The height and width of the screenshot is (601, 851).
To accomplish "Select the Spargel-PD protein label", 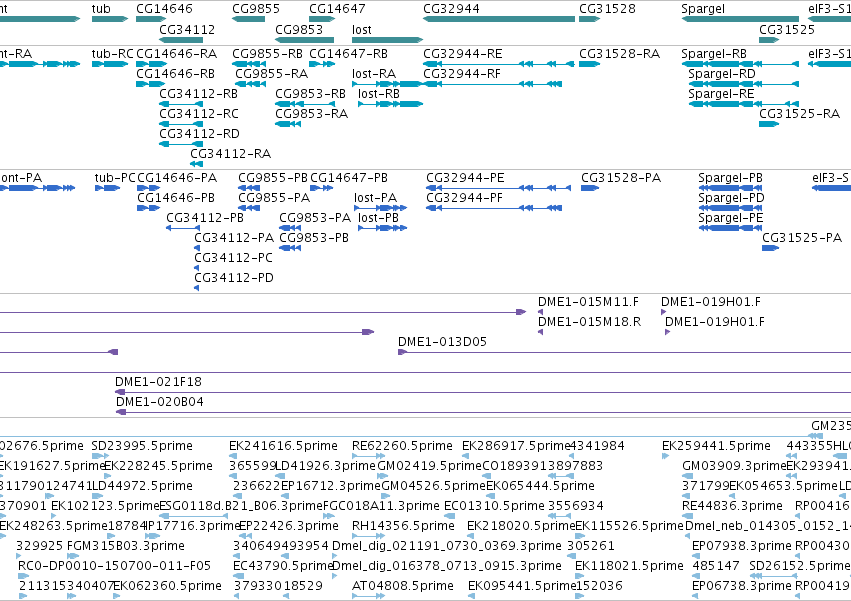I will tap(731, 198).
